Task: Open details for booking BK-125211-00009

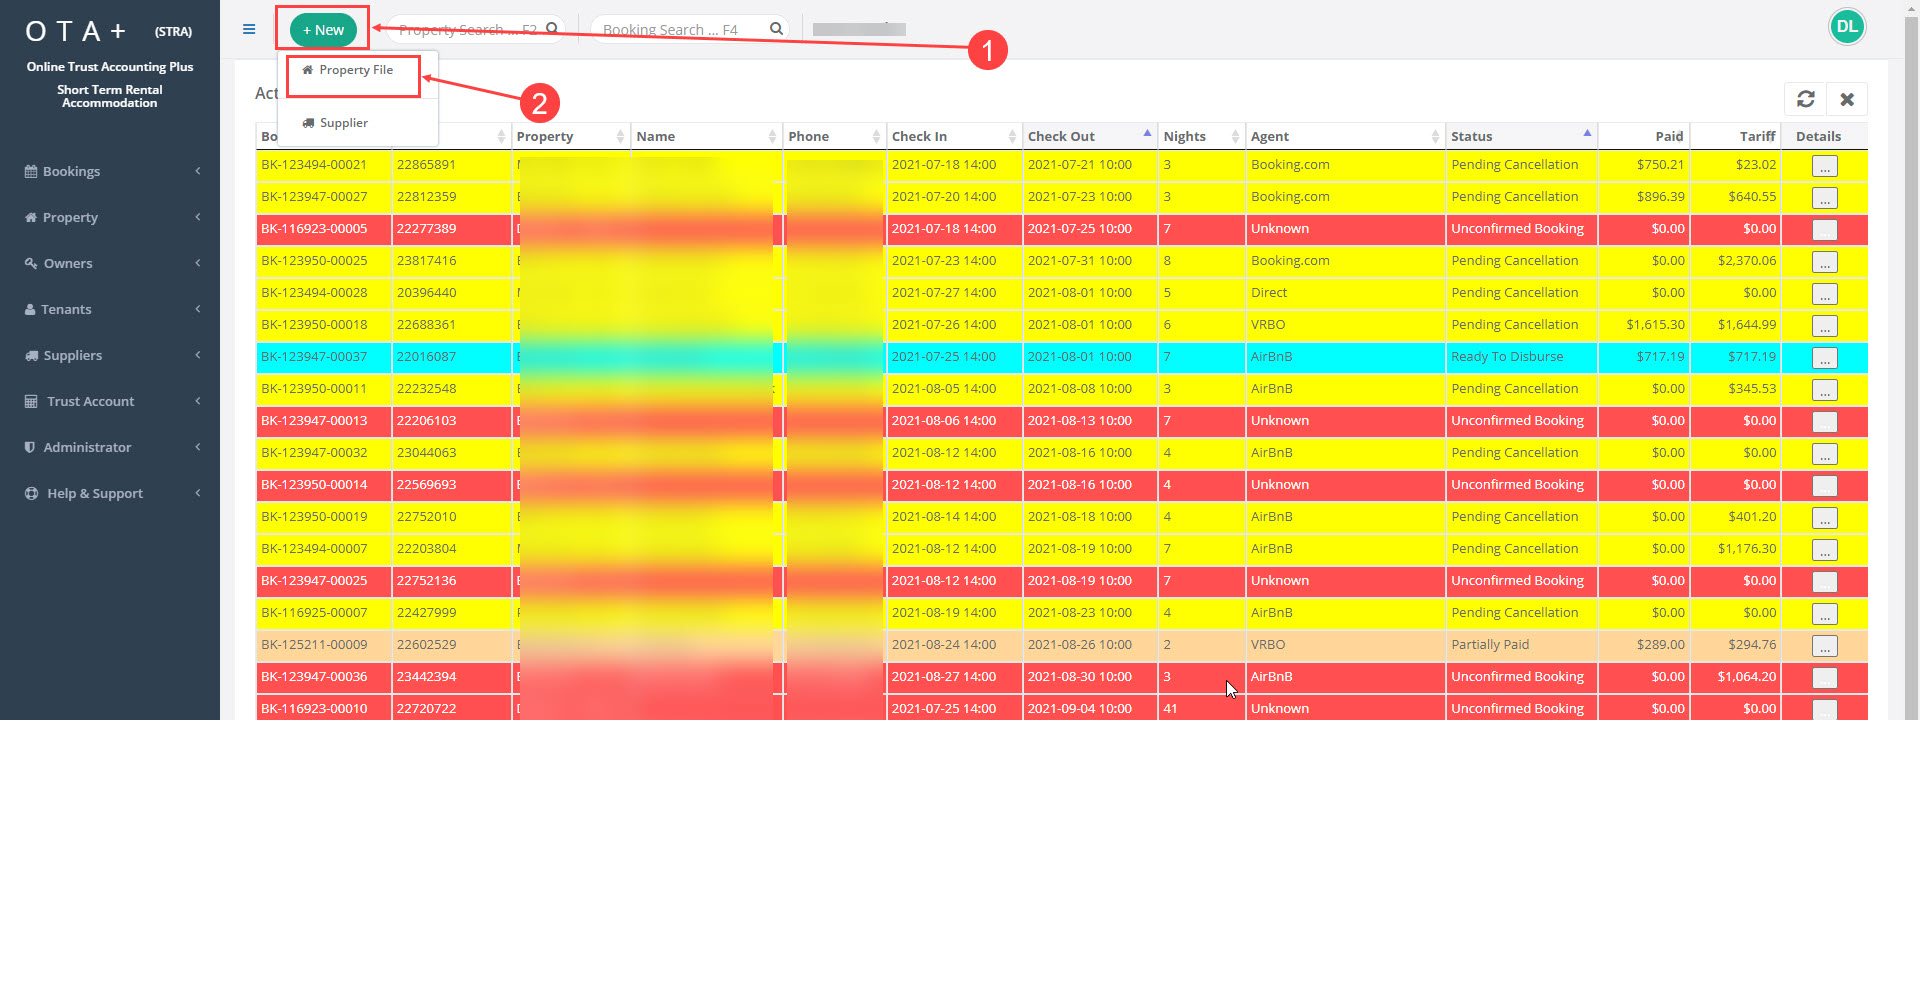Action: [x=1824, y=646]
